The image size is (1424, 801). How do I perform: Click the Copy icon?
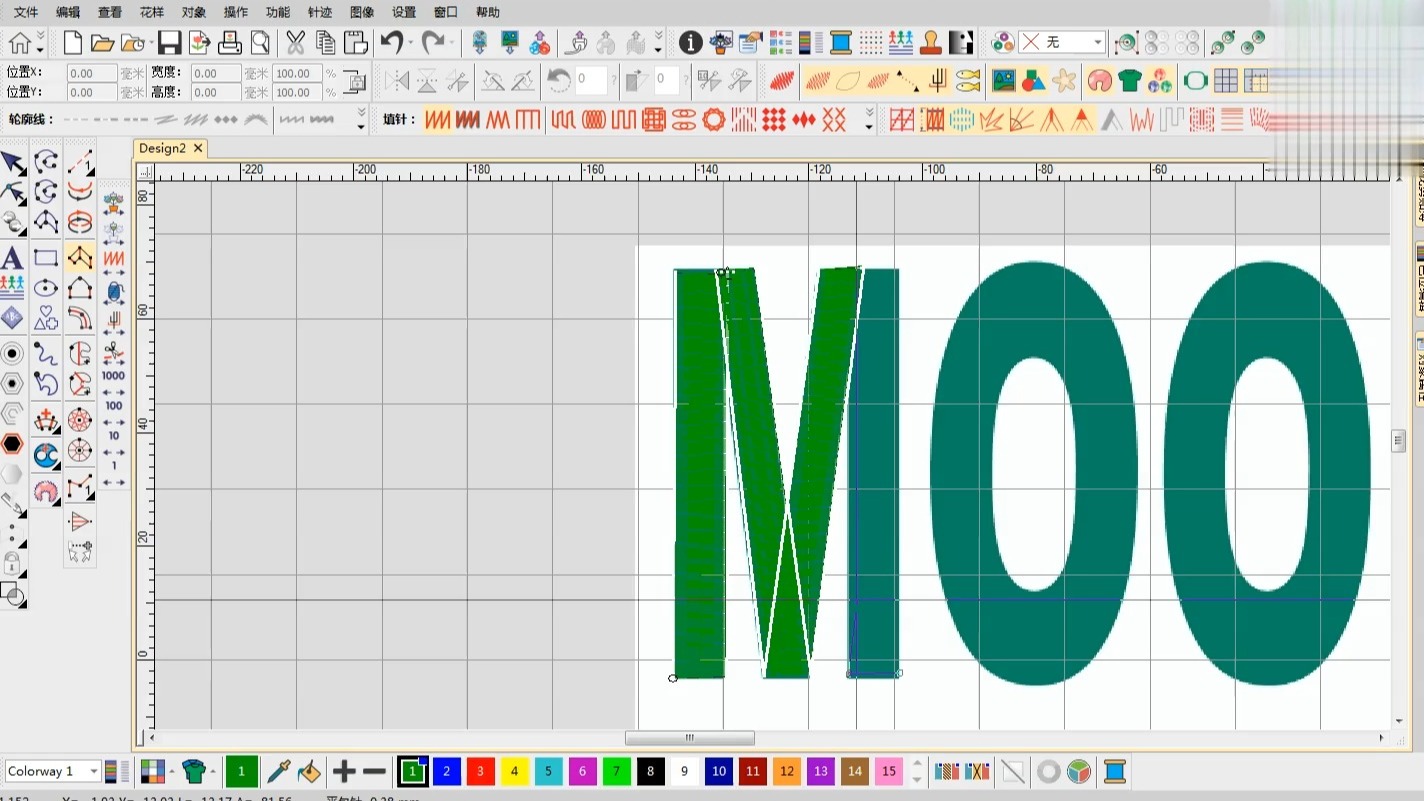pos(325,43)
